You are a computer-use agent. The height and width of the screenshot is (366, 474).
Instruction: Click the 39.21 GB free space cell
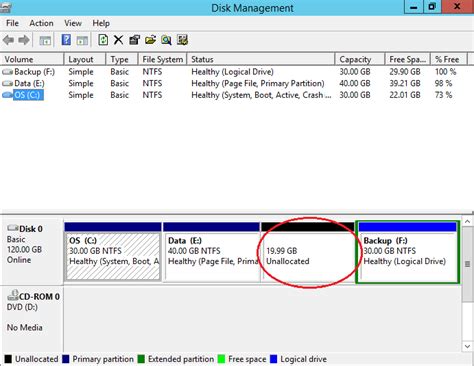(405, 83)
